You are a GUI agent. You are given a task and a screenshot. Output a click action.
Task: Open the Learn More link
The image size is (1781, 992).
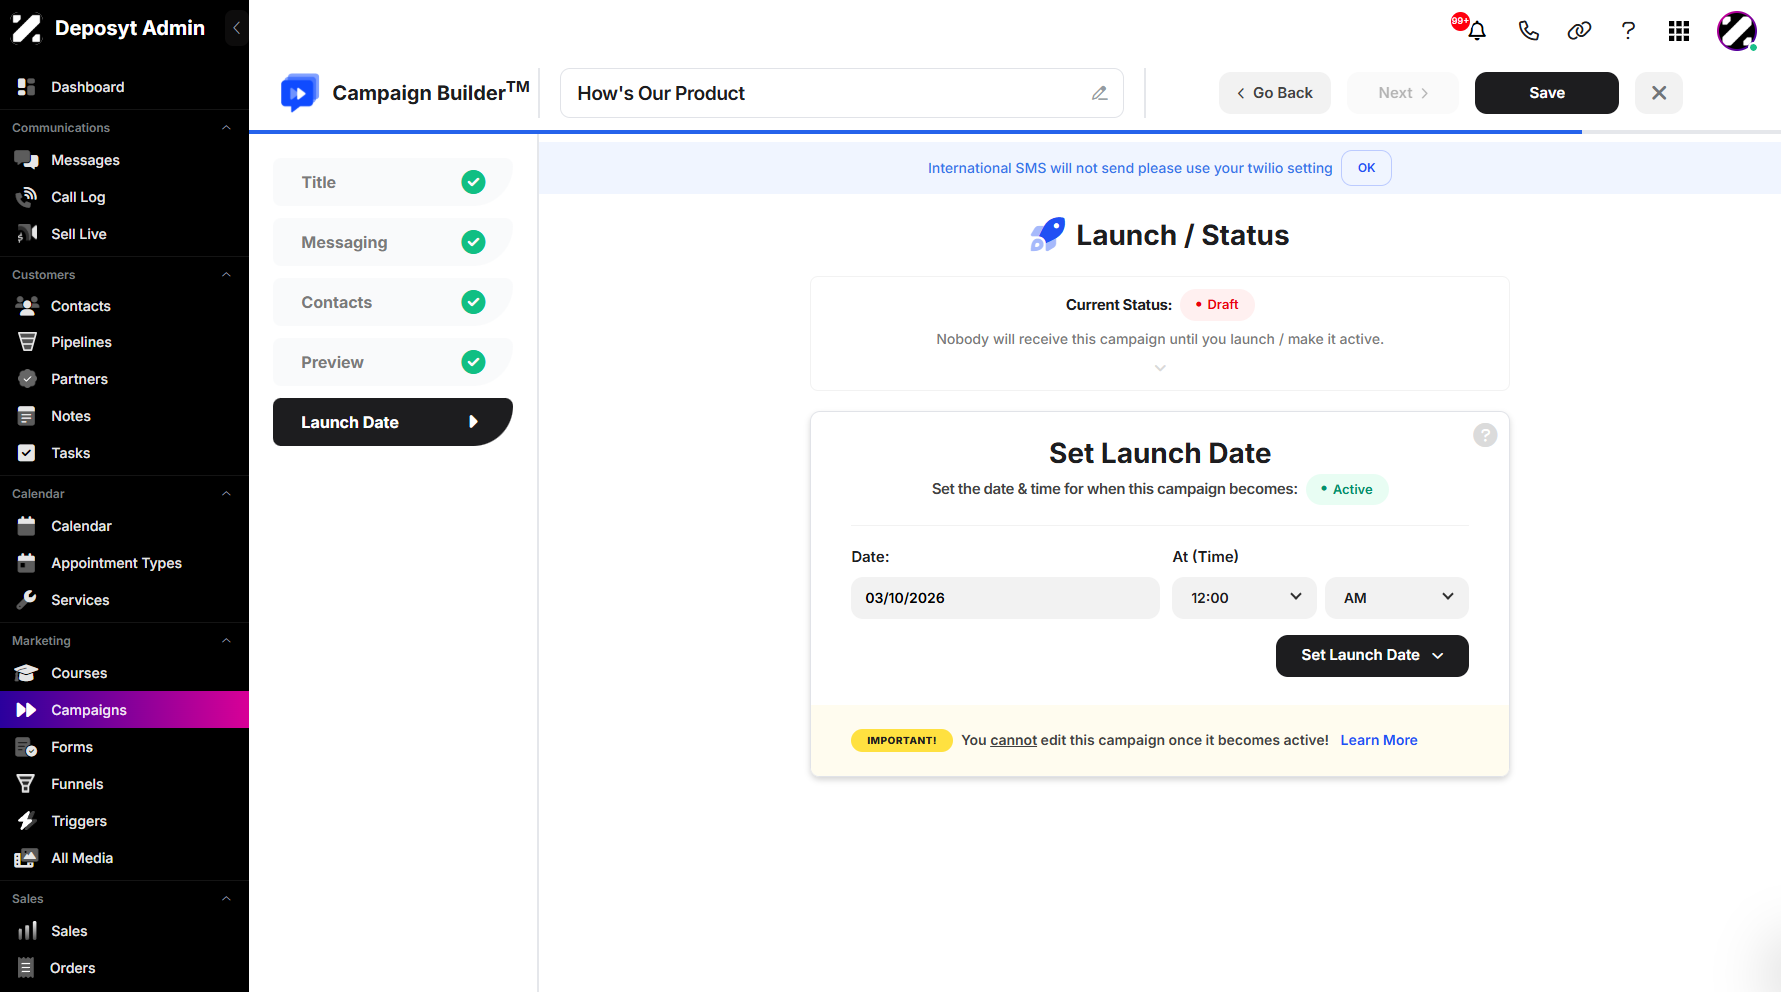coord(1379,740)
